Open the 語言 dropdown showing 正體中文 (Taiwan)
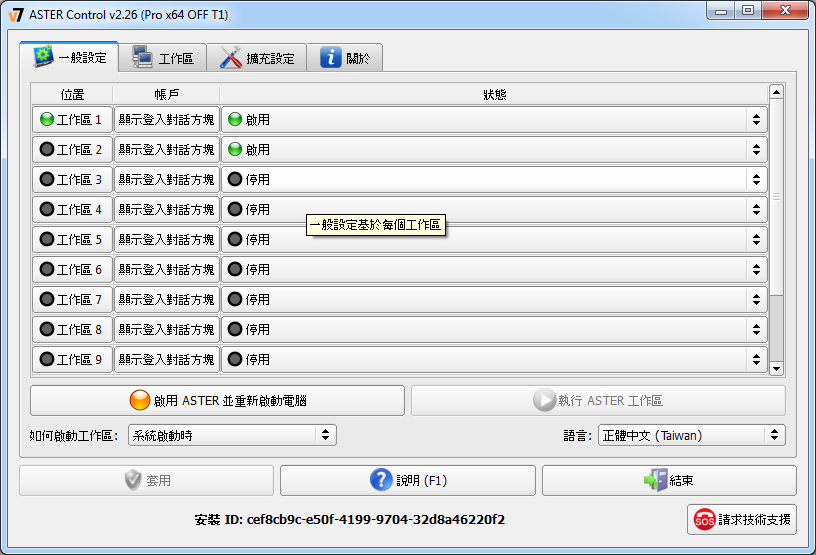Screen dimensions: 816x555 (692, 435)
